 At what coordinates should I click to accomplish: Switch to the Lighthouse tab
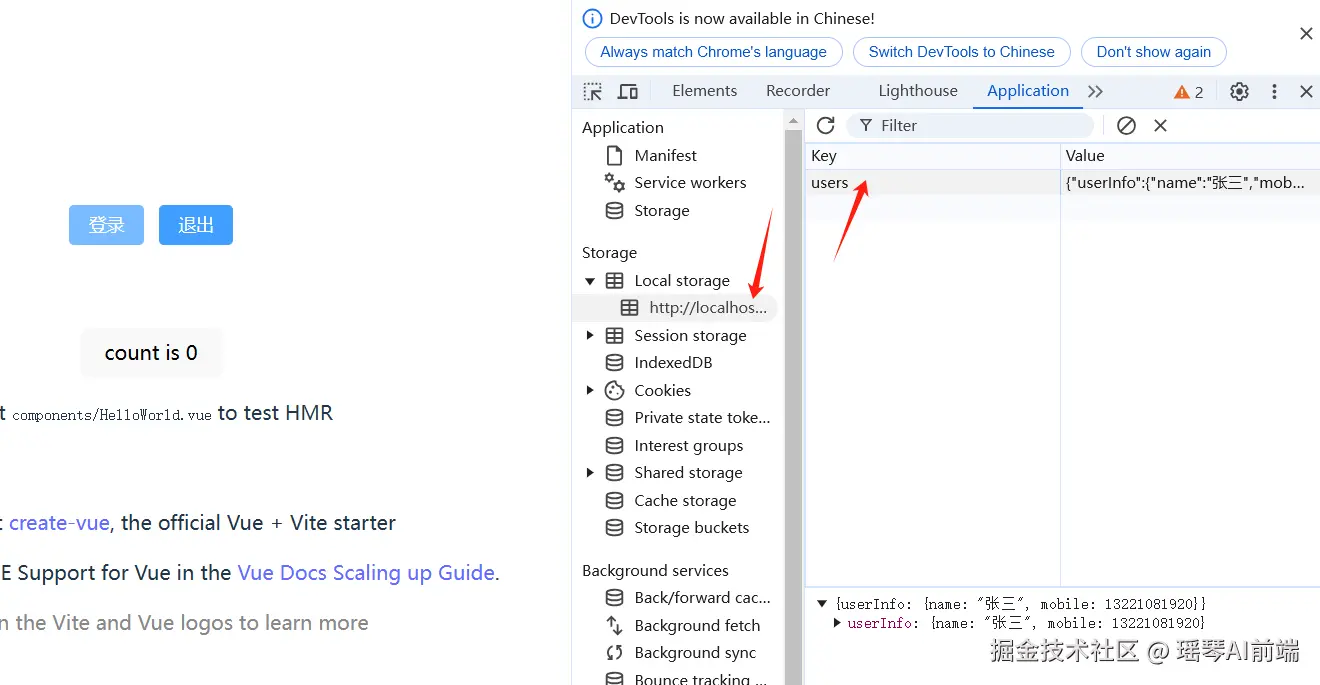coord(918,91)
